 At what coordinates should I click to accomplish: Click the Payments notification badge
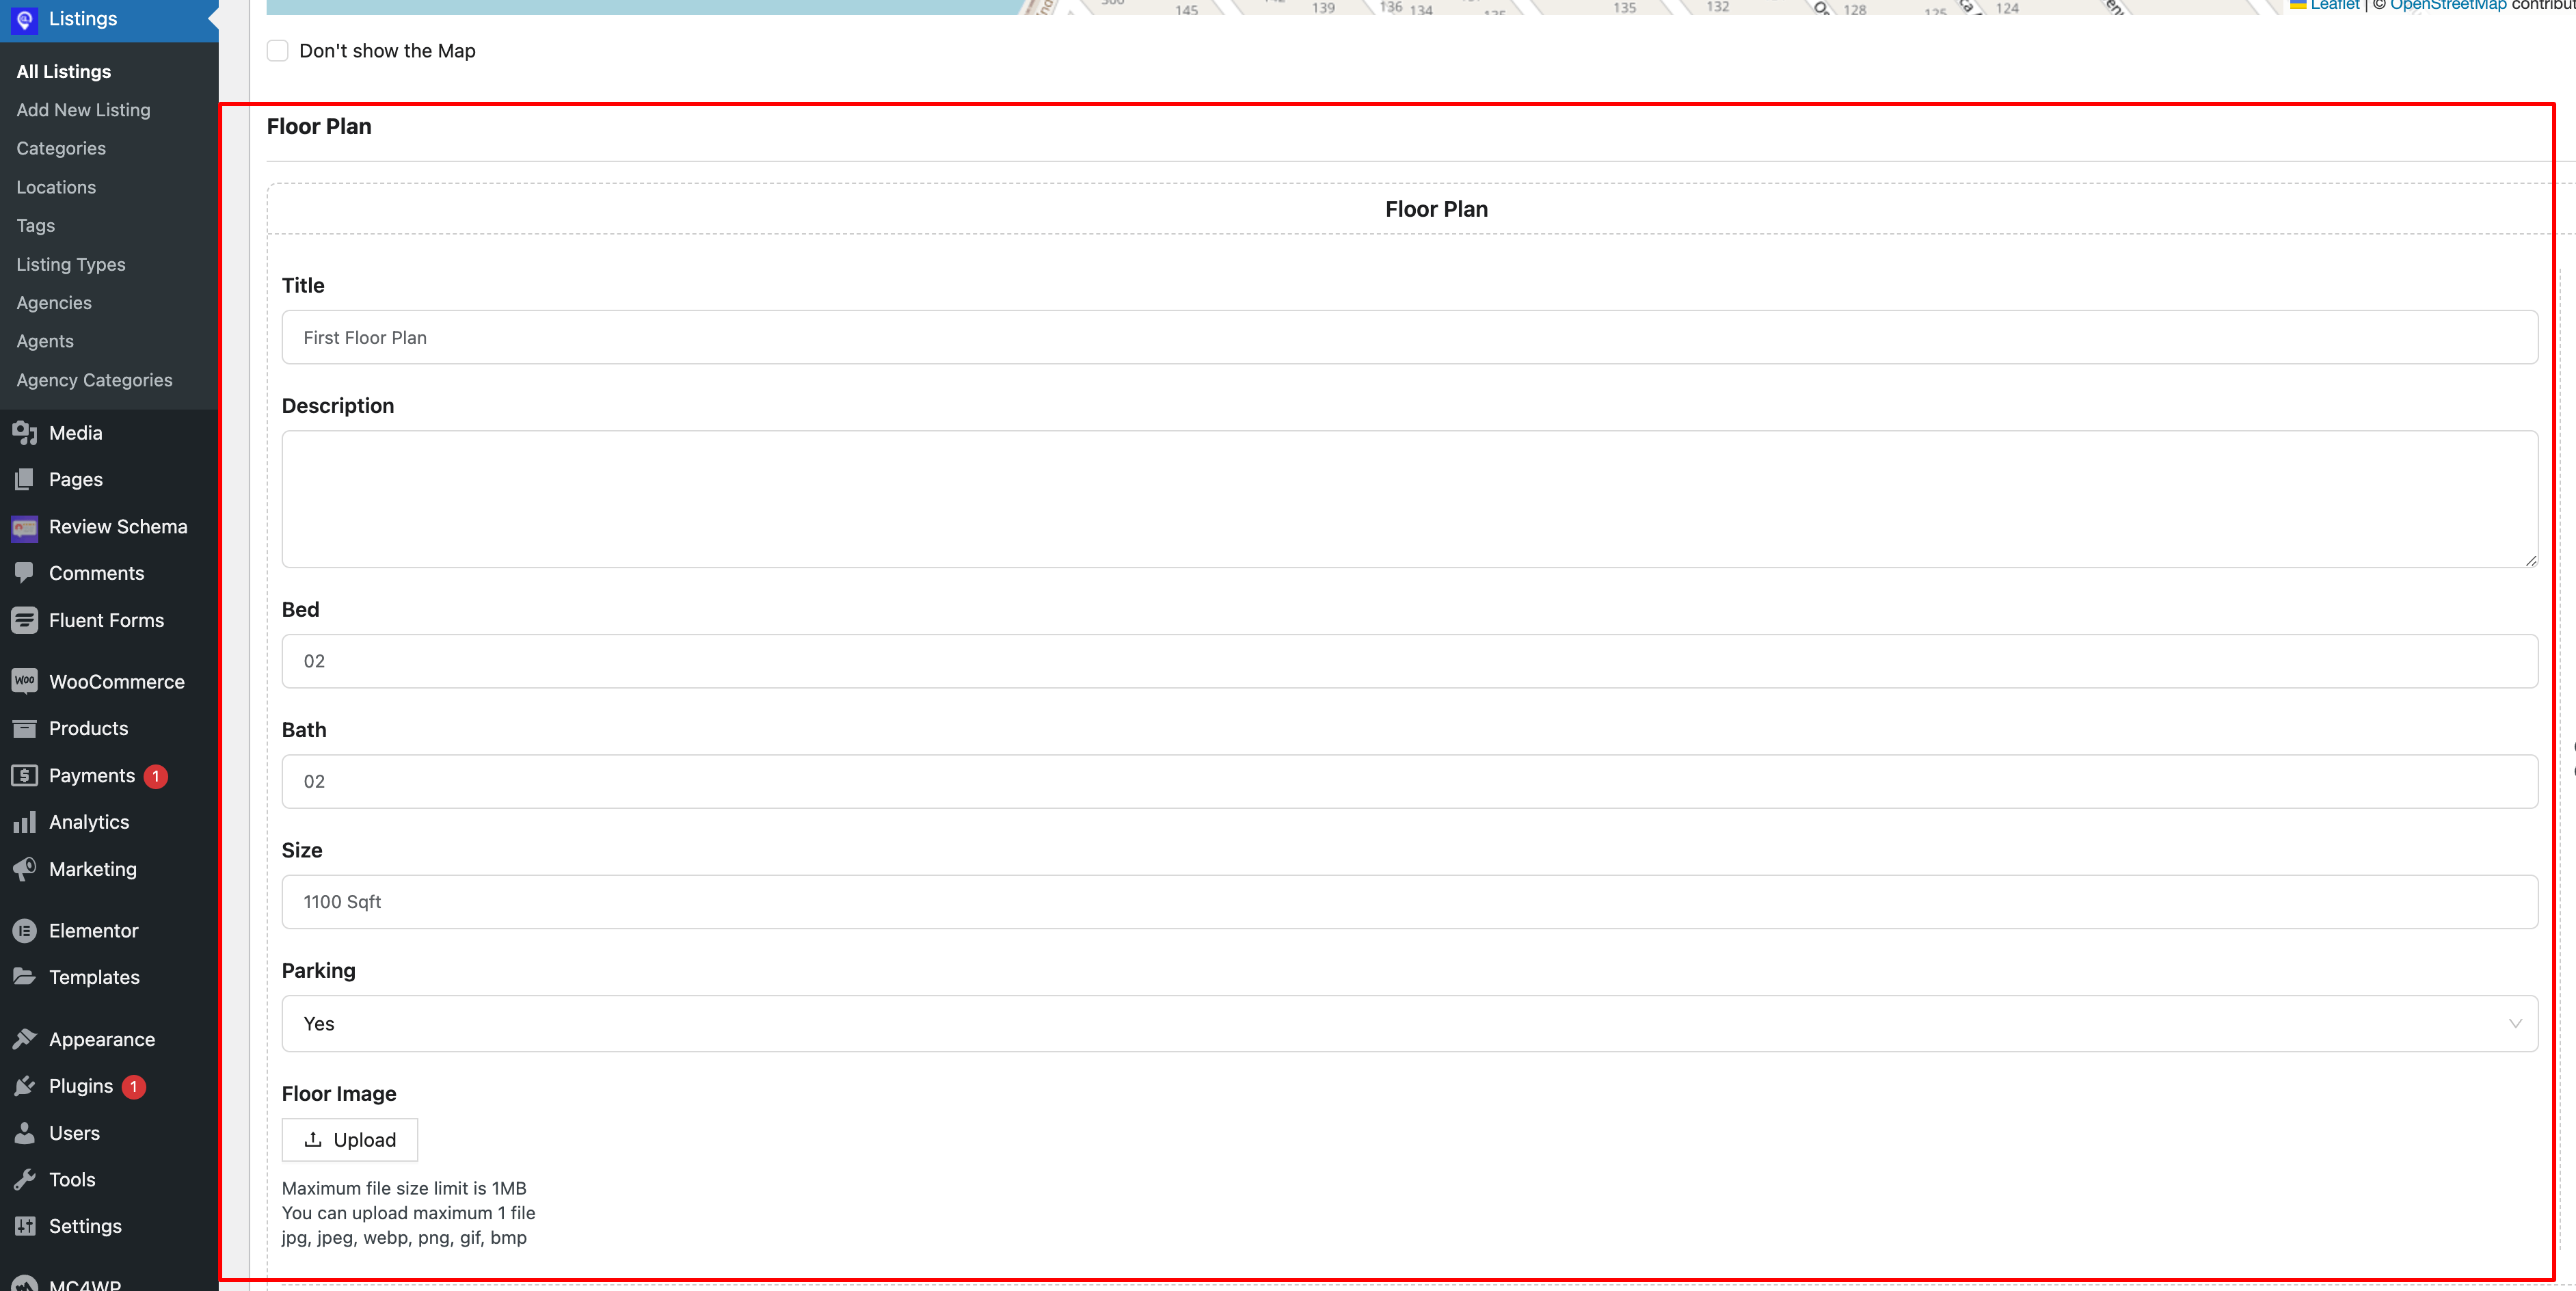[156, 776]
